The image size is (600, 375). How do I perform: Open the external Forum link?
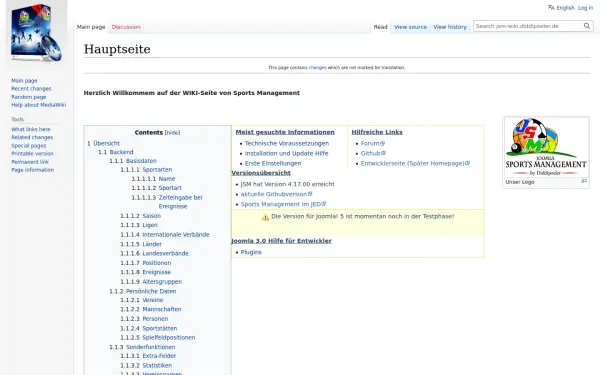[372, 143]
